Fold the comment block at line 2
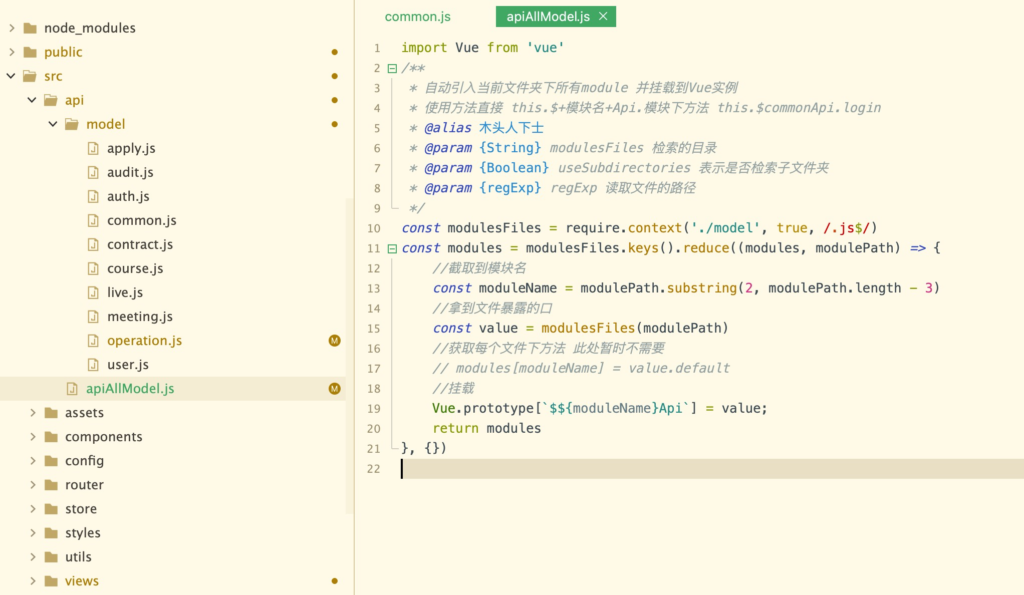The width and height of the screenshot is (1024, 595). pos(392,68)
